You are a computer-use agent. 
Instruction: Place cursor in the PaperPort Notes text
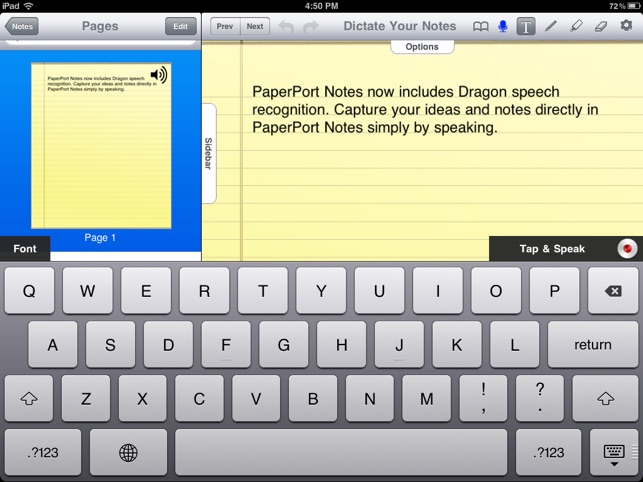pyautogui.click(x=425, y=110)
